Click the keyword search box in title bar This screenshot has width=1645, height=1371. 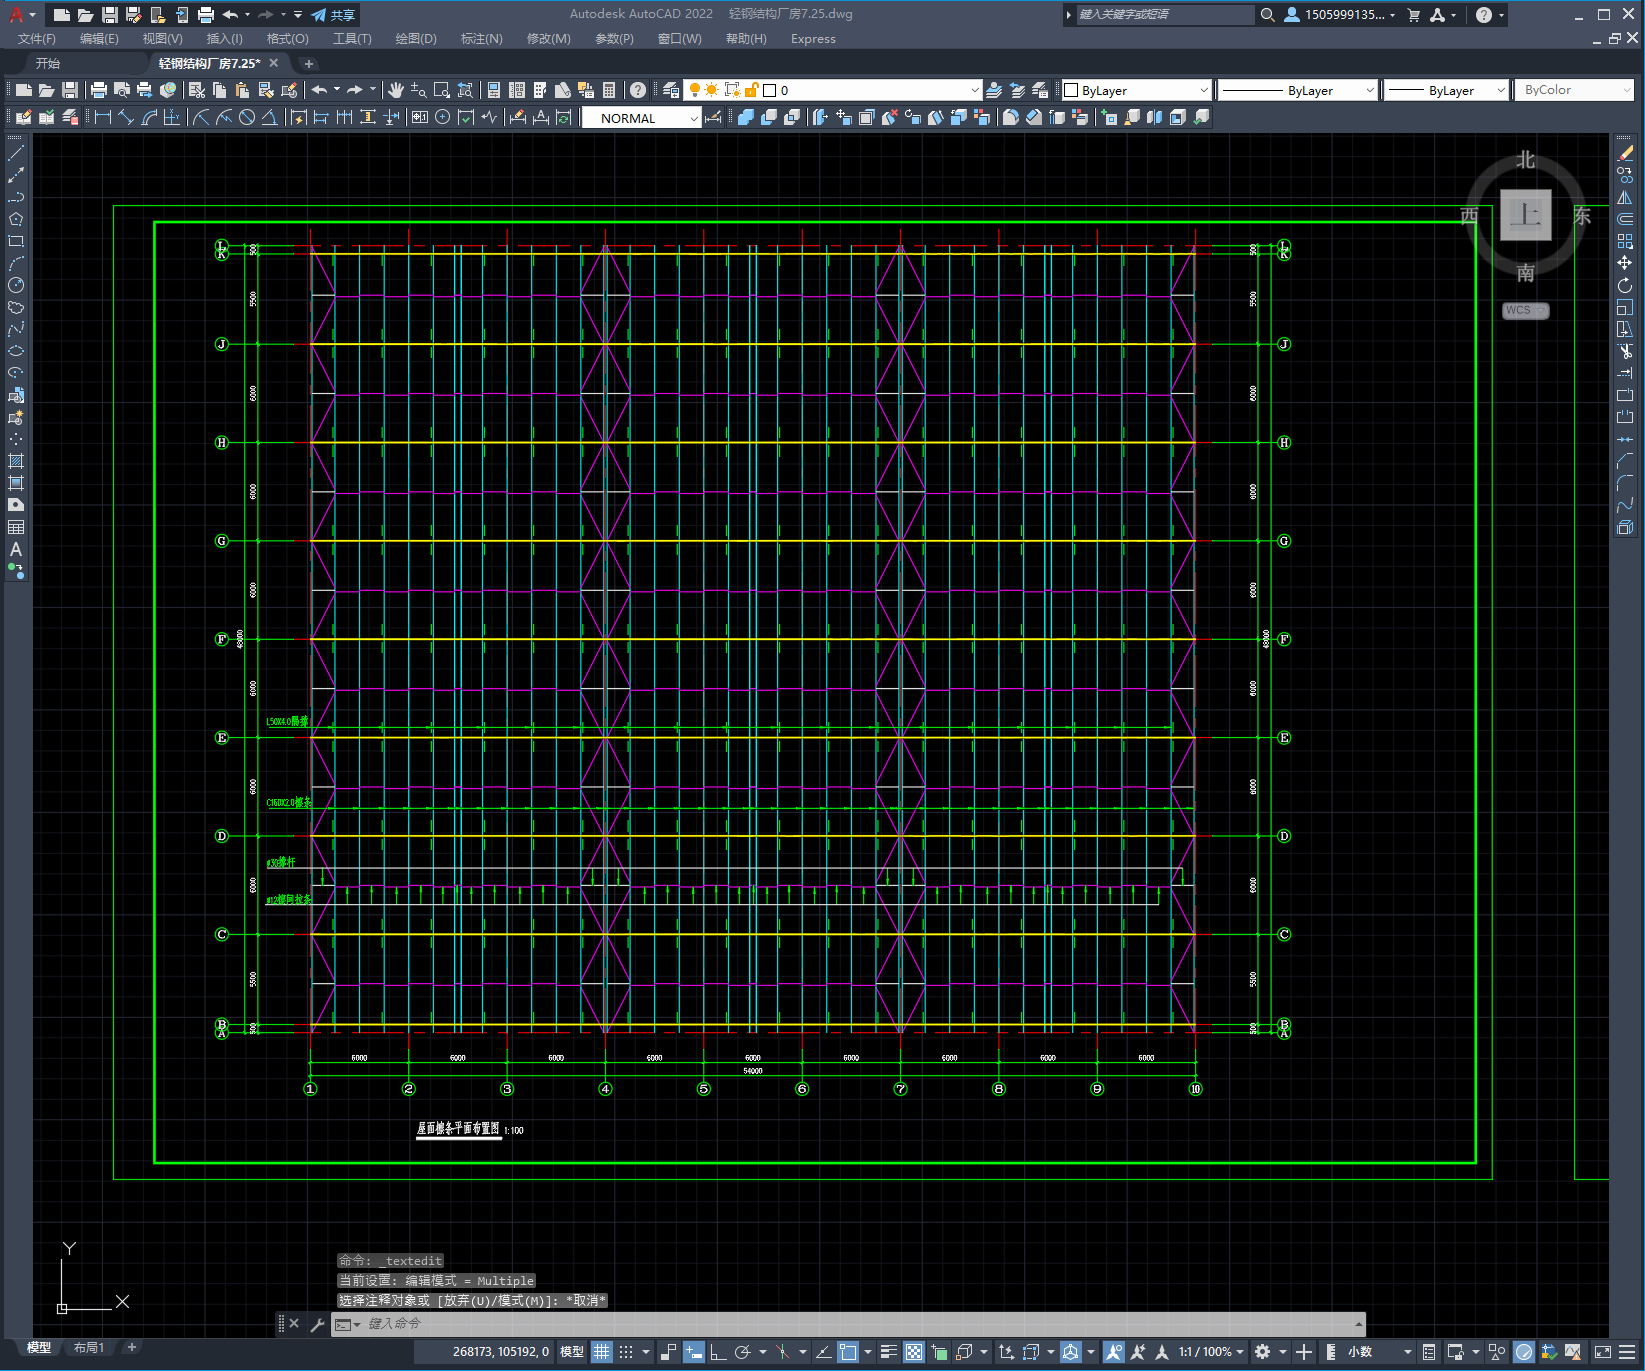click(1164, 14)
